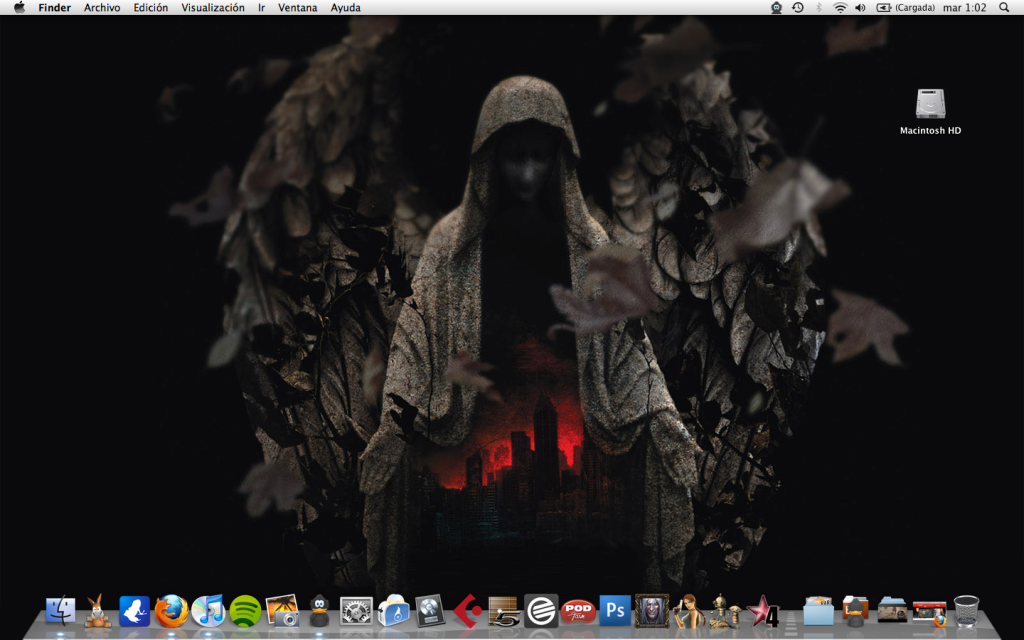Open Firefox from the dock
Screen dimensions: 1024x640
(171, 609)
